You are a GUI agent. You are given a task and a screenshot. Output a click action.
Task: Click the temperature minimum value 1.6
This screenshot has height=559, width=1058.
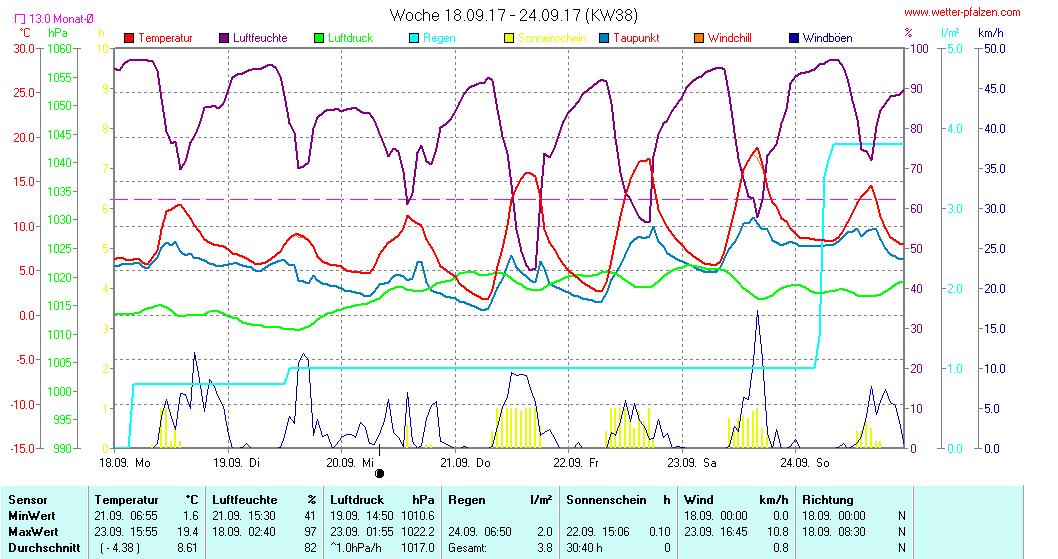[x=190, y=516]
